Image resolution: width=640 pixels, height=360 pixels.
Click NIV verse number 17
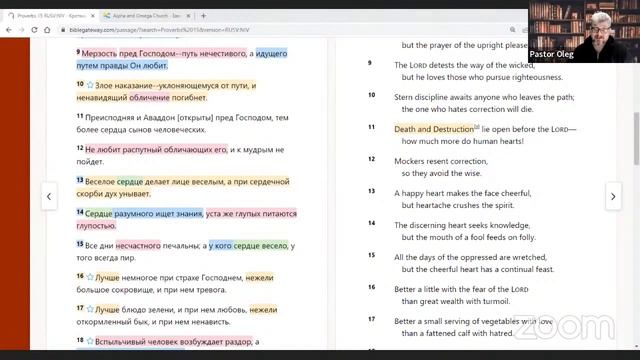pos(371,319)
